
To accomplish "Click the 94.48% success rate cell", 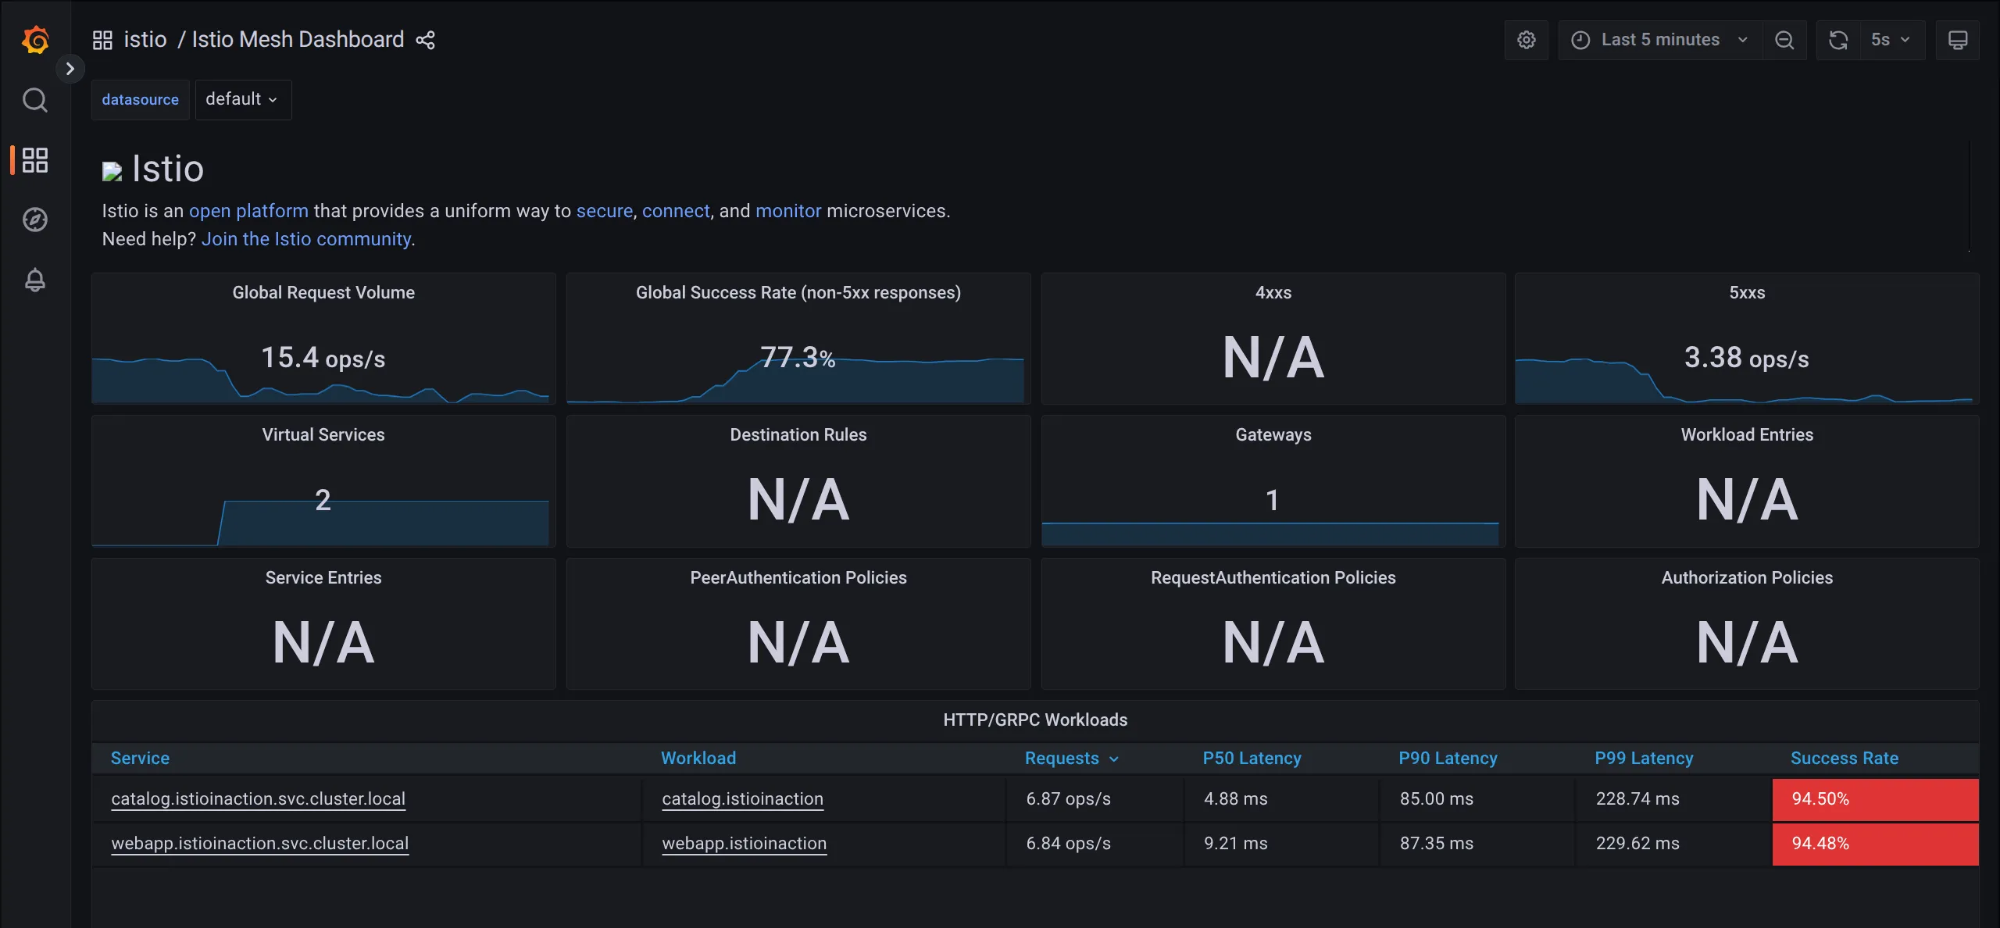I will [x=1875, y=843].
